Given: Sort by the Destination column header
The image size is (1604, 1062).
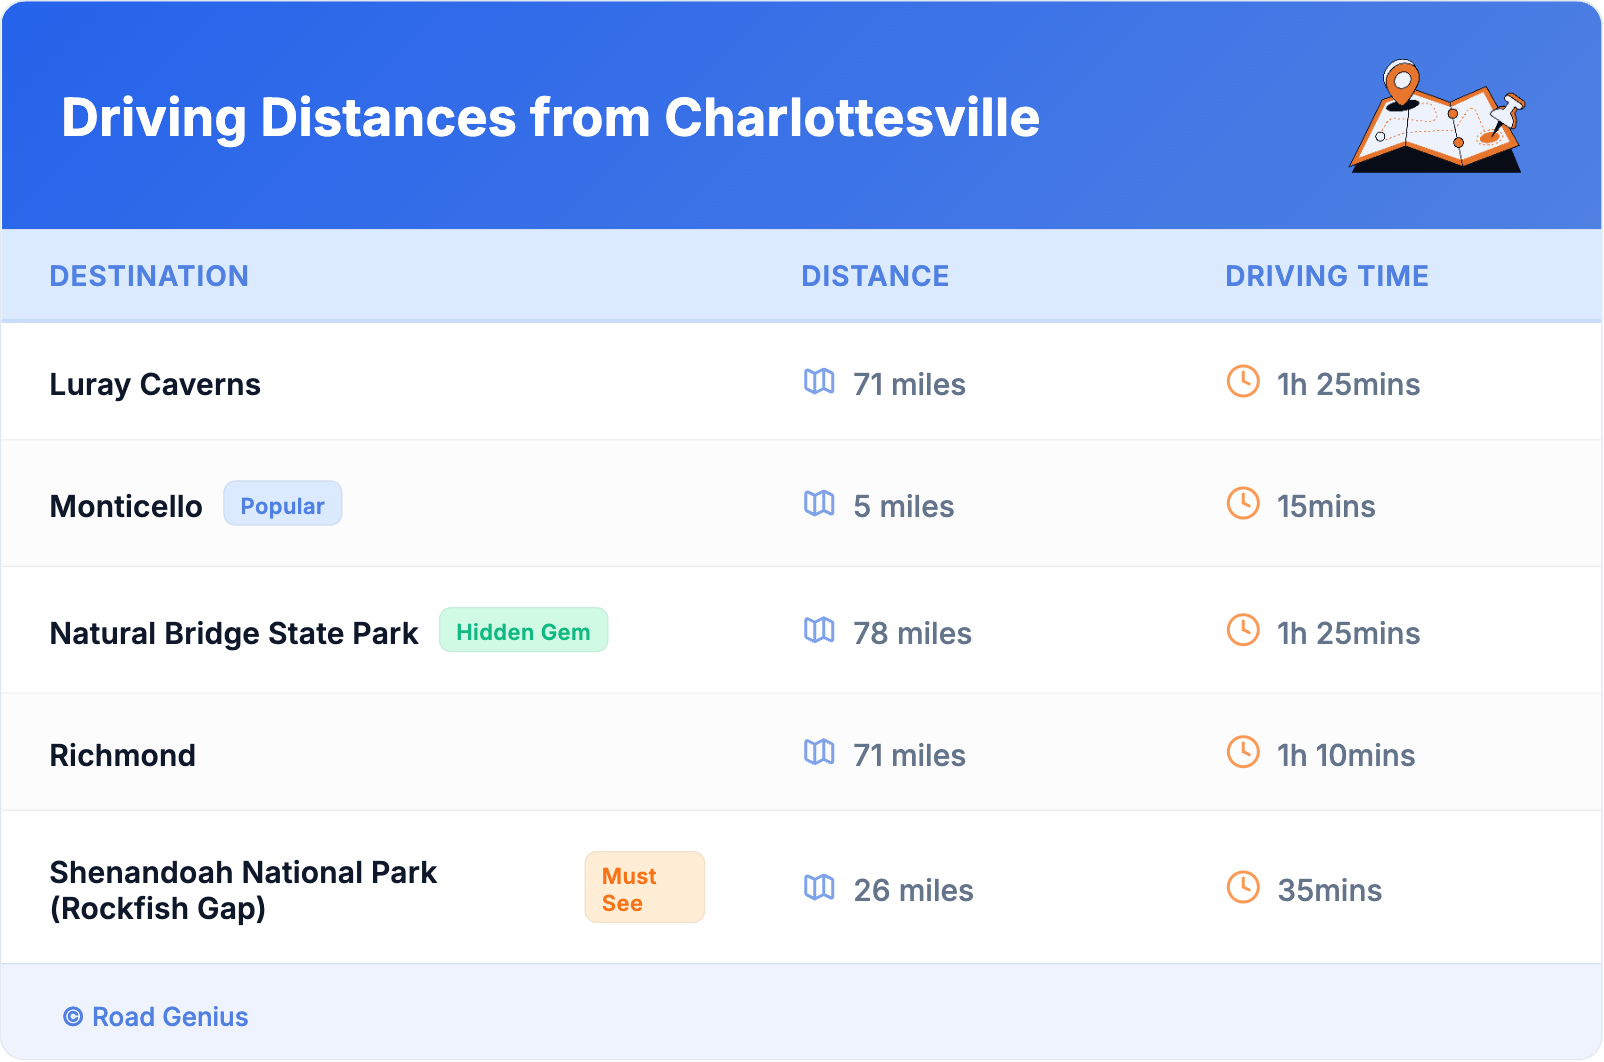Looking at the screenshot, I should [x=149, y=276].
